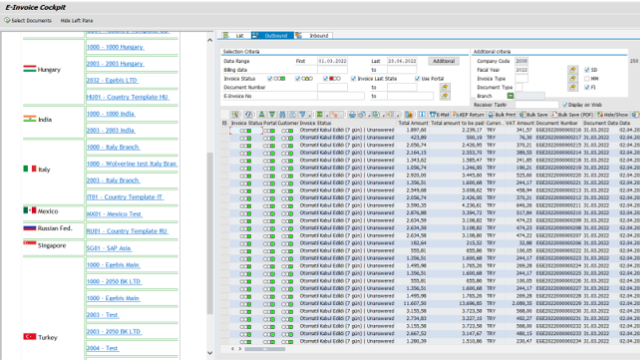This screenshot has height=360, width=640.
Task: Click the green Branch selection icon
Action: point(510,96)
